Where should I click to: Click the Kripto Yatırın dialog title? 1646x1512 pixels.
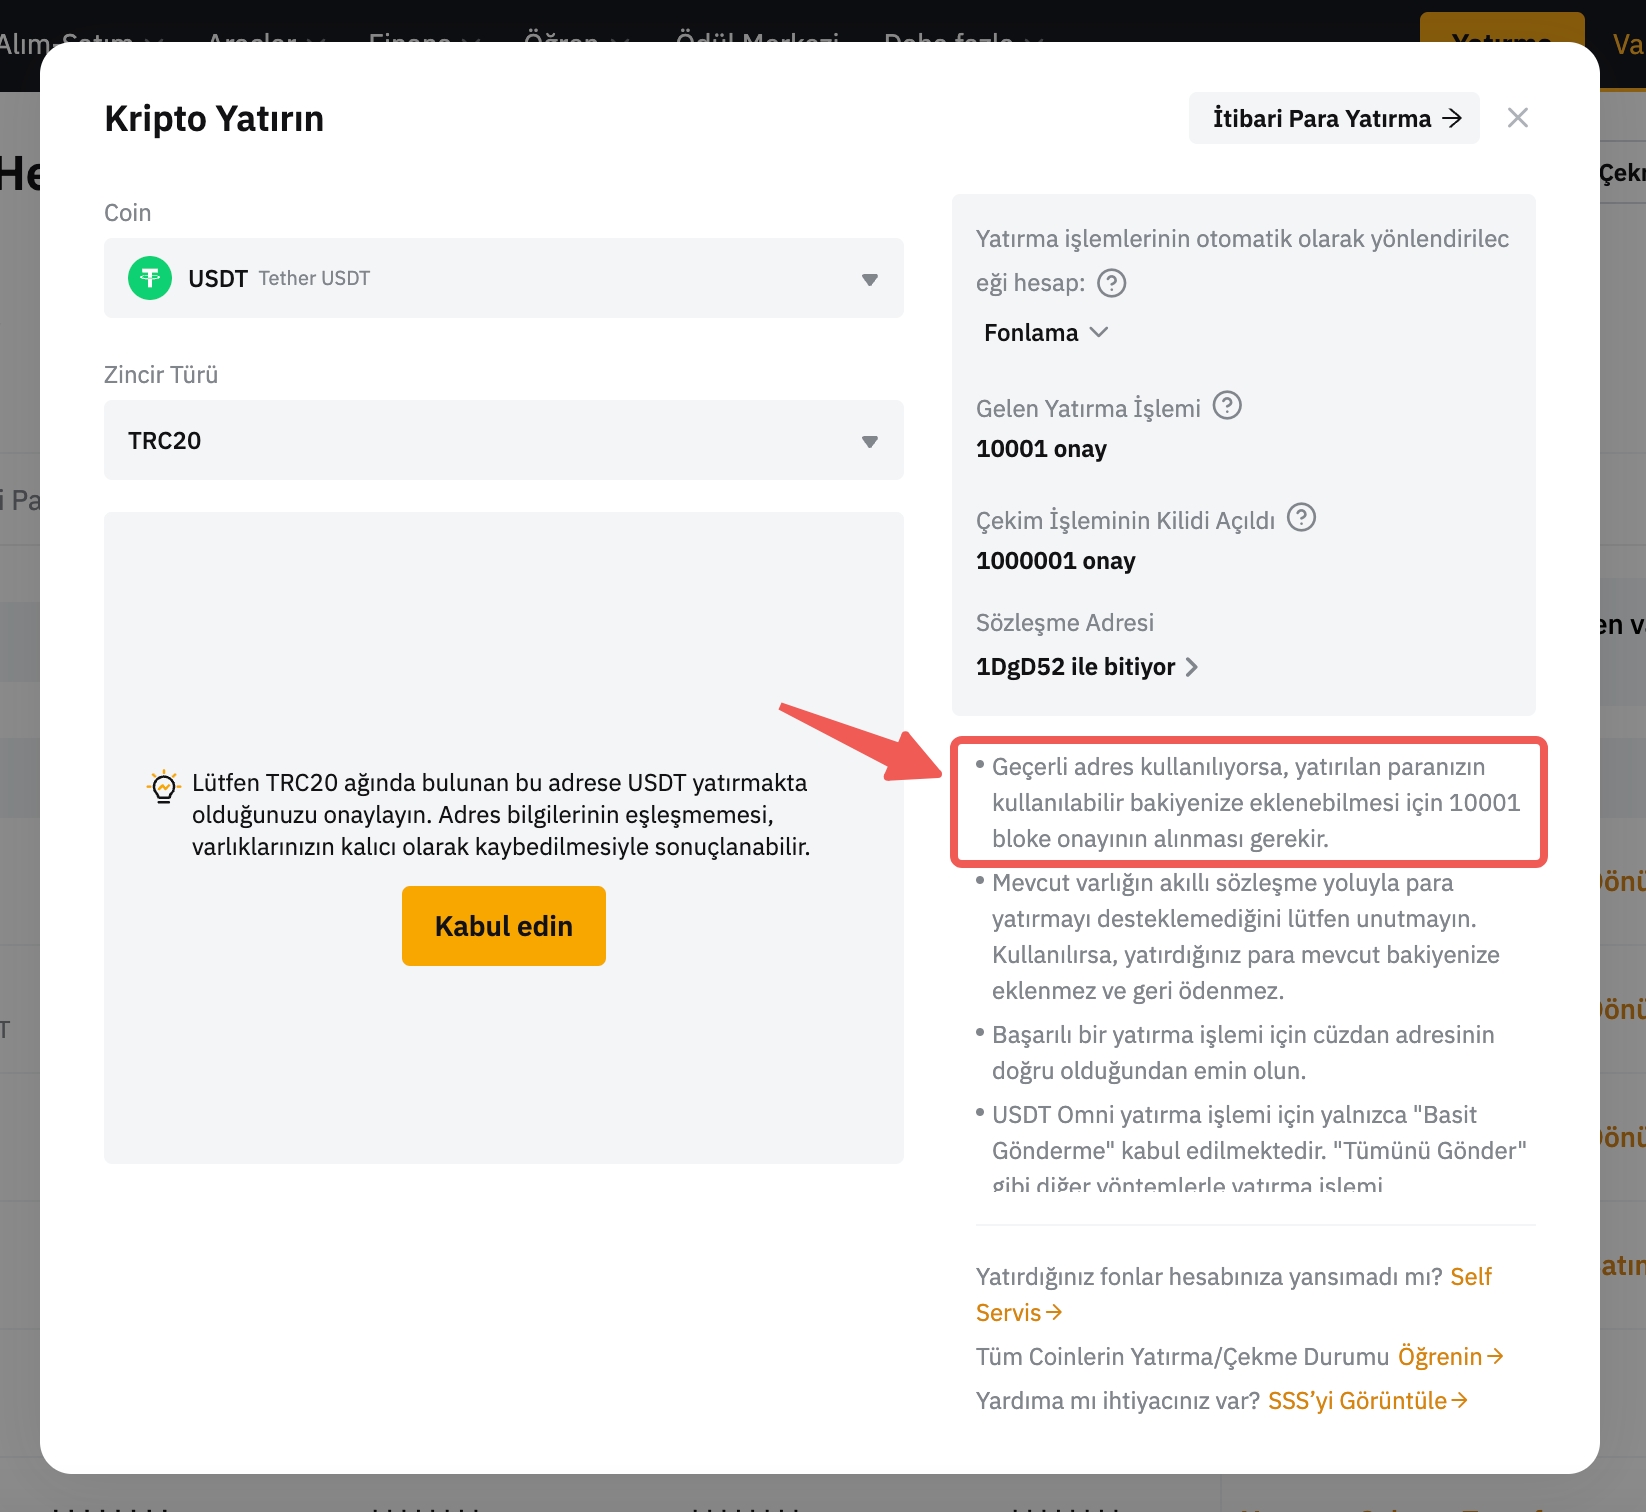coord(214,119)
